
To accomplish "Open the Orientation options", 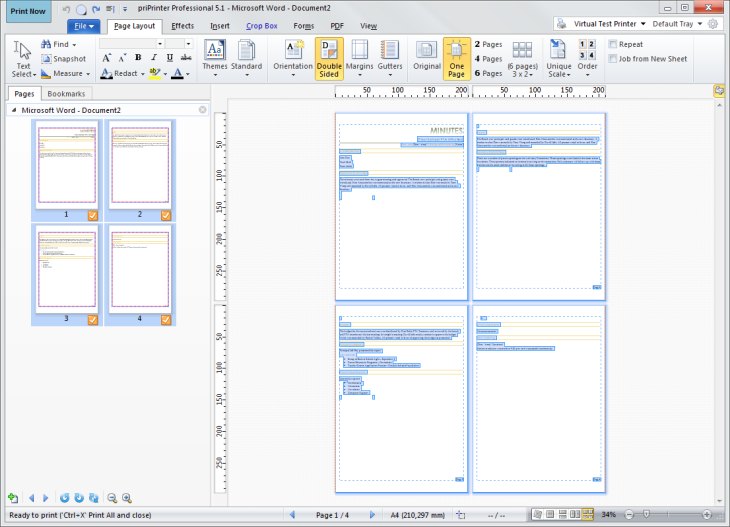I will pos(293,58).
